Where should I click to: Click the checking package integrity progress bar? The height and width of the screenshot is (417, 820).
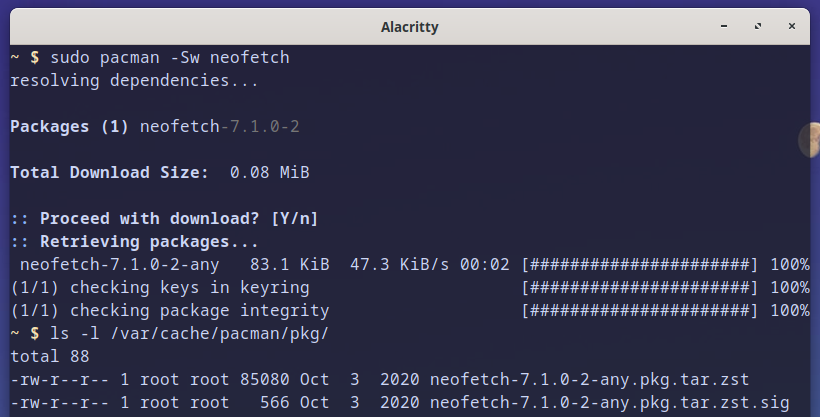click(640, 311)
